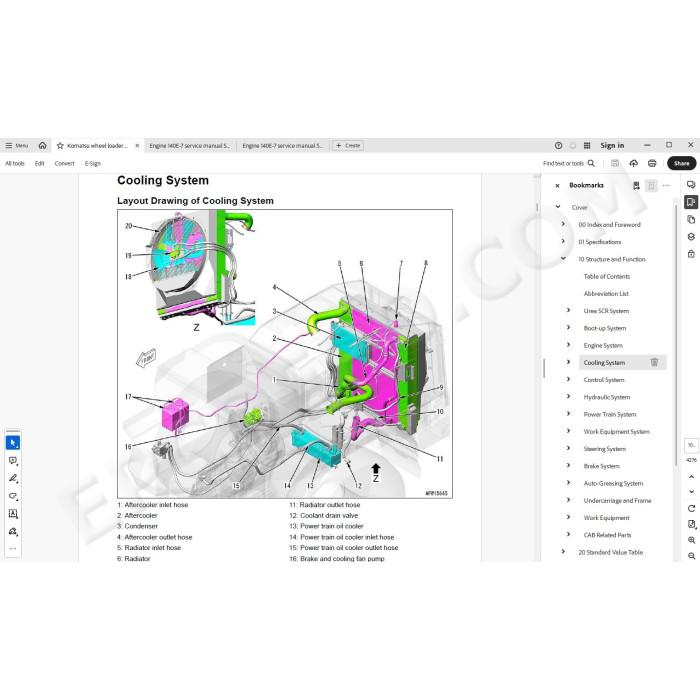The image size is (700, 700).
Task: Click Sign in
Action: tap(612, 146)
